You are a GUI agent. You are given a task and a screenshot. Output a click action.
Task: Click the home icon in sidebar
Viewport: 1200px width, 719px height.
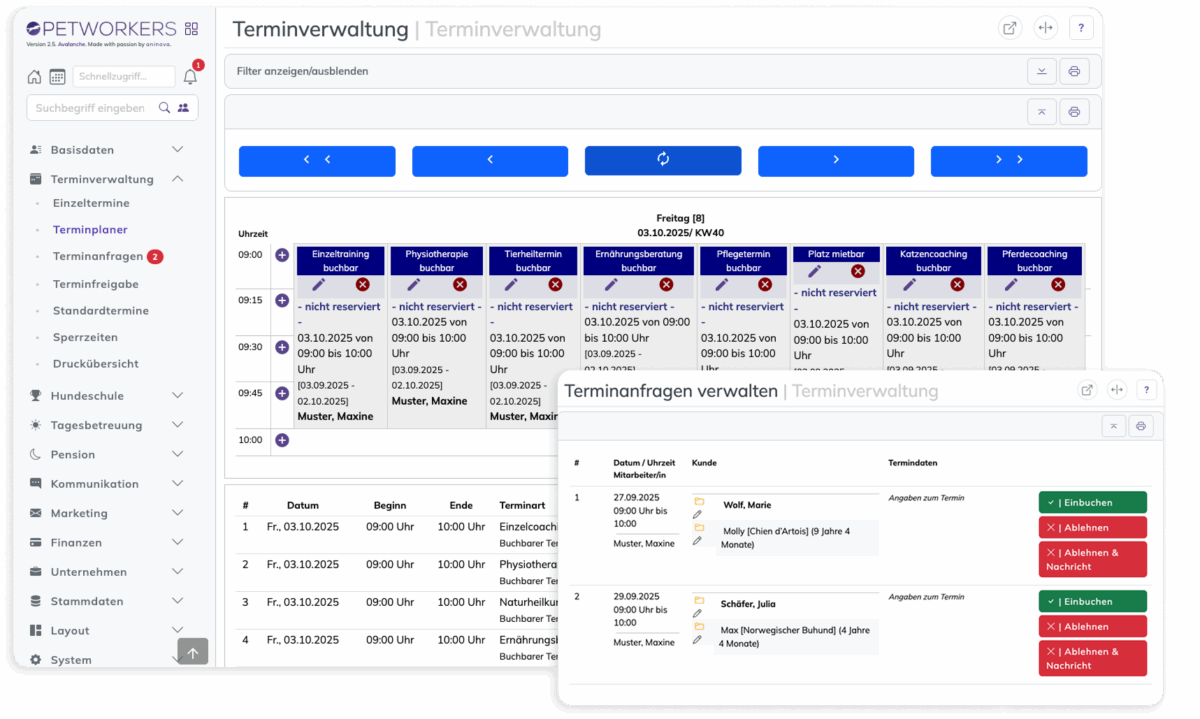point(35,77)
